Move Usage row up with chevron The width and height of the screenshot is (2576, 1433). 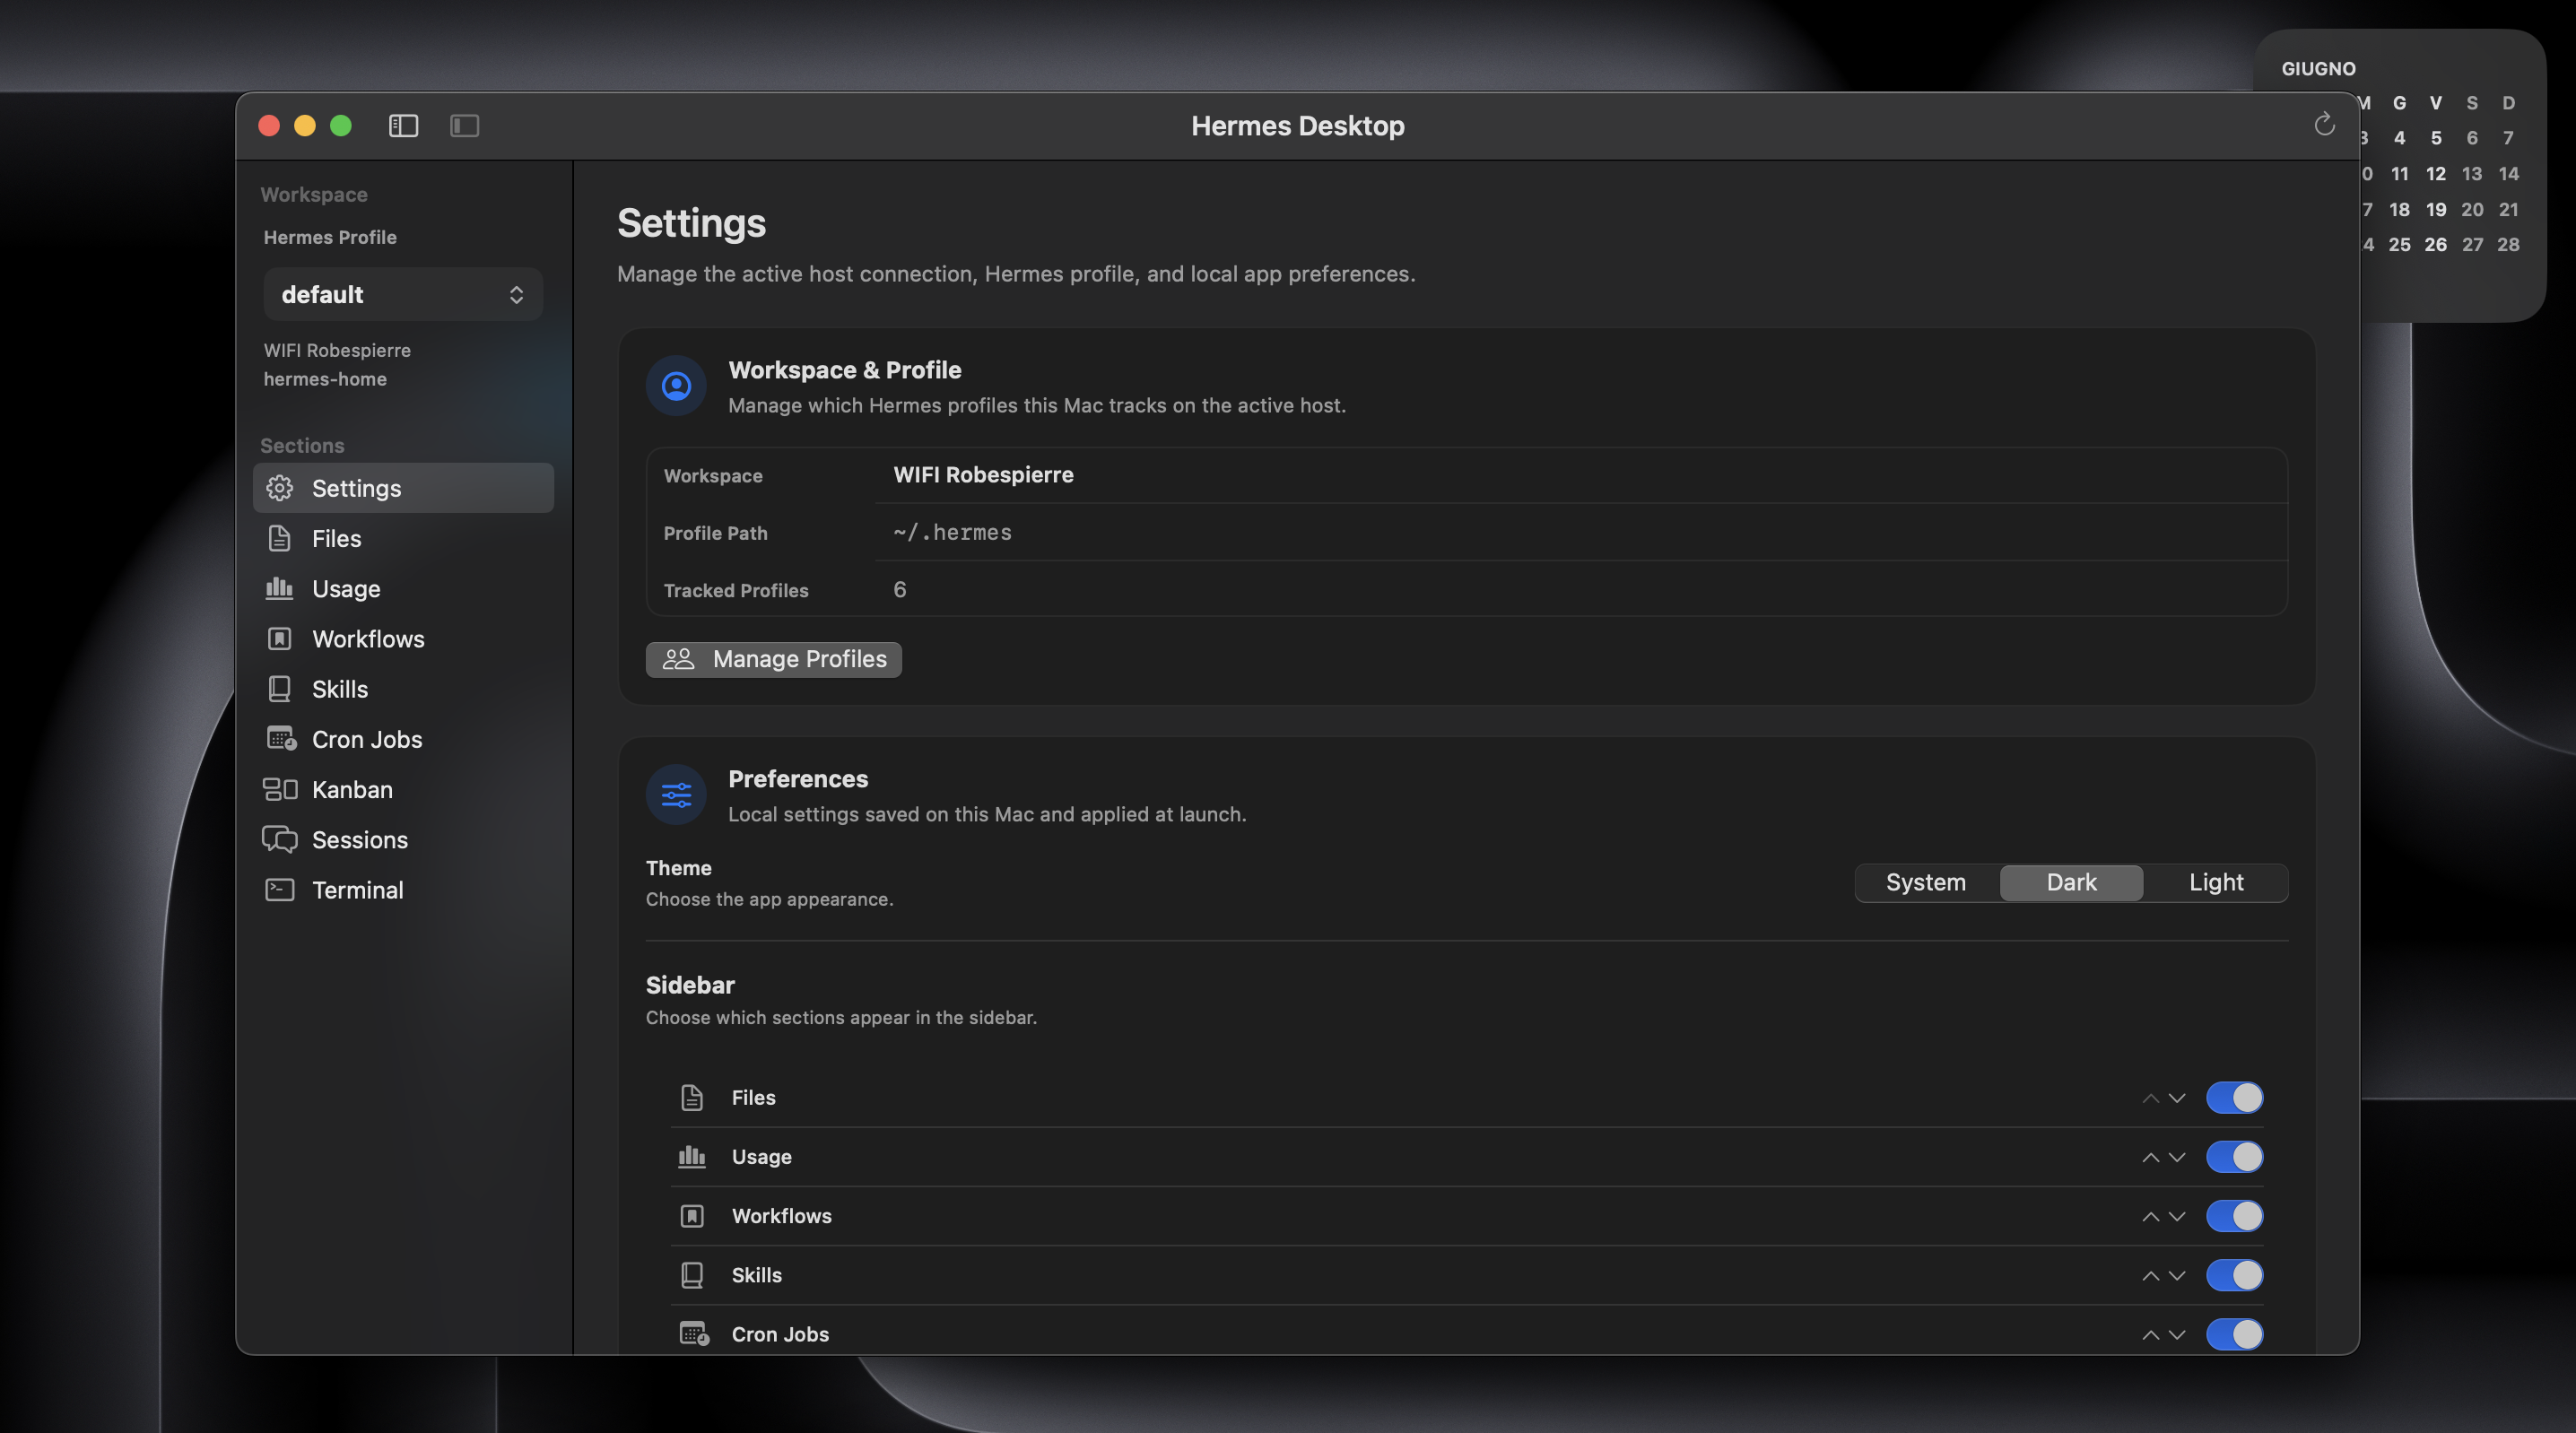[x=2150, y=1157]
